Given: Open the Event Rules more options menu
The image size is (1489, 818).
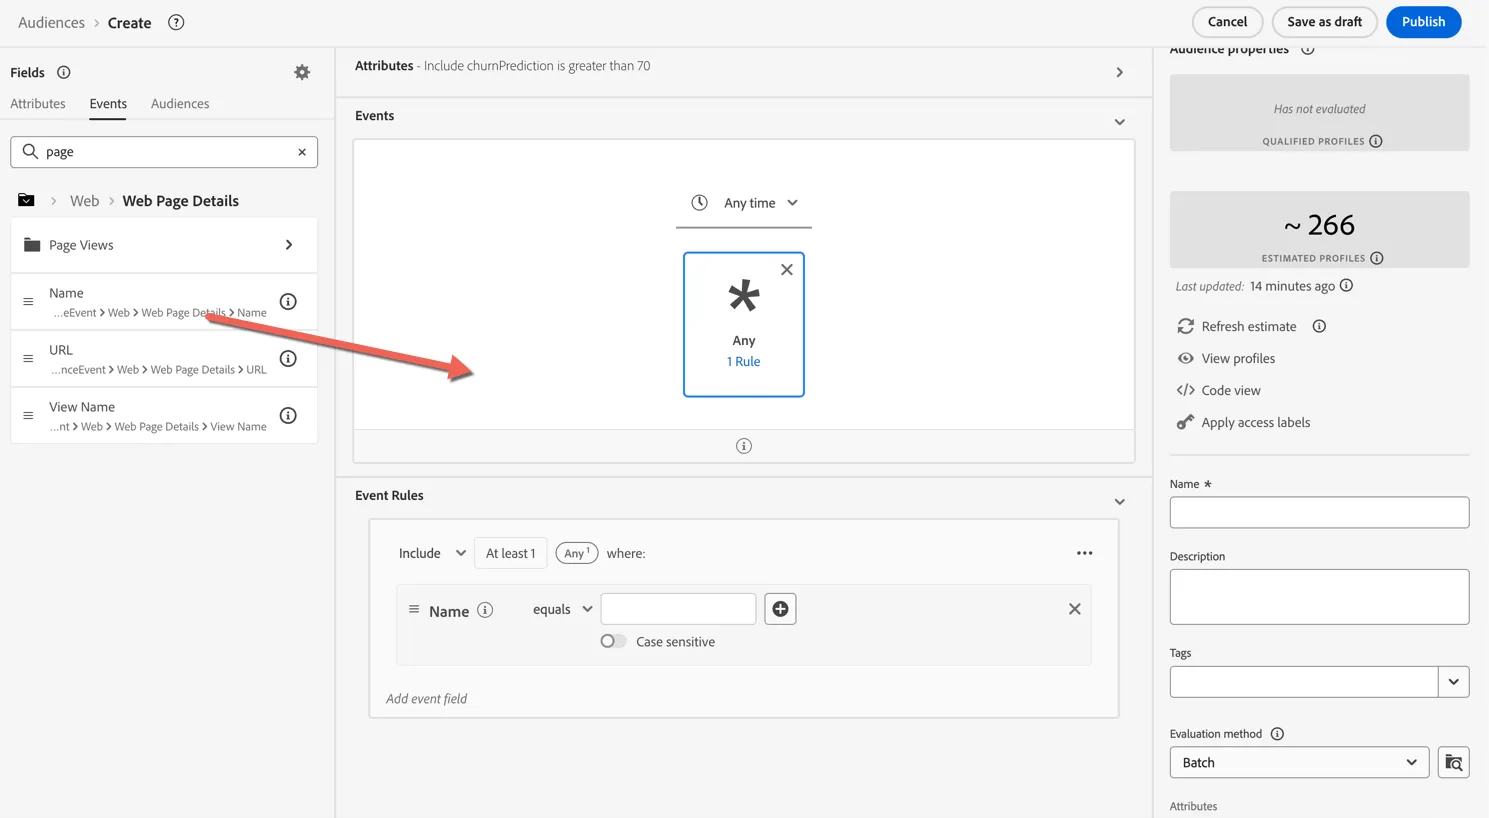Looking at the screenshot, I should pyautogui.click(x=1085, y=553).
